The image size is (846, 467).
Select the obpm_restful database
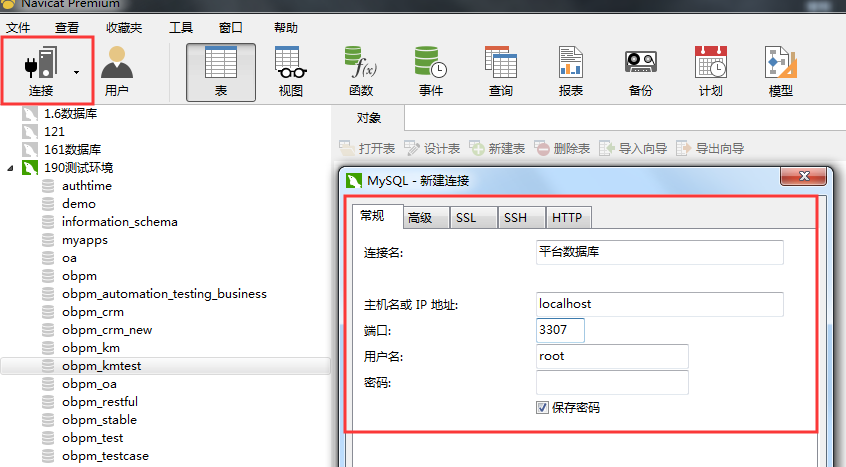[100, 402]
